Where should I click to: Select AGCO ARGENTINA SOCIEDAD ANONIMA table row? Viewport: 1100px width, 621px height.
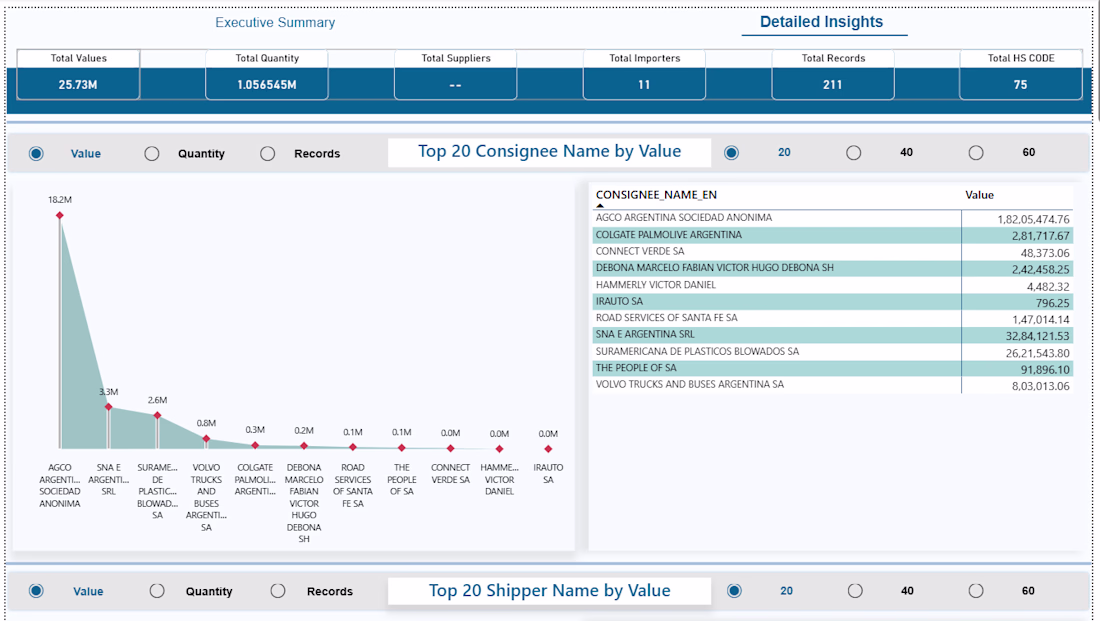[x=833, y=218]
